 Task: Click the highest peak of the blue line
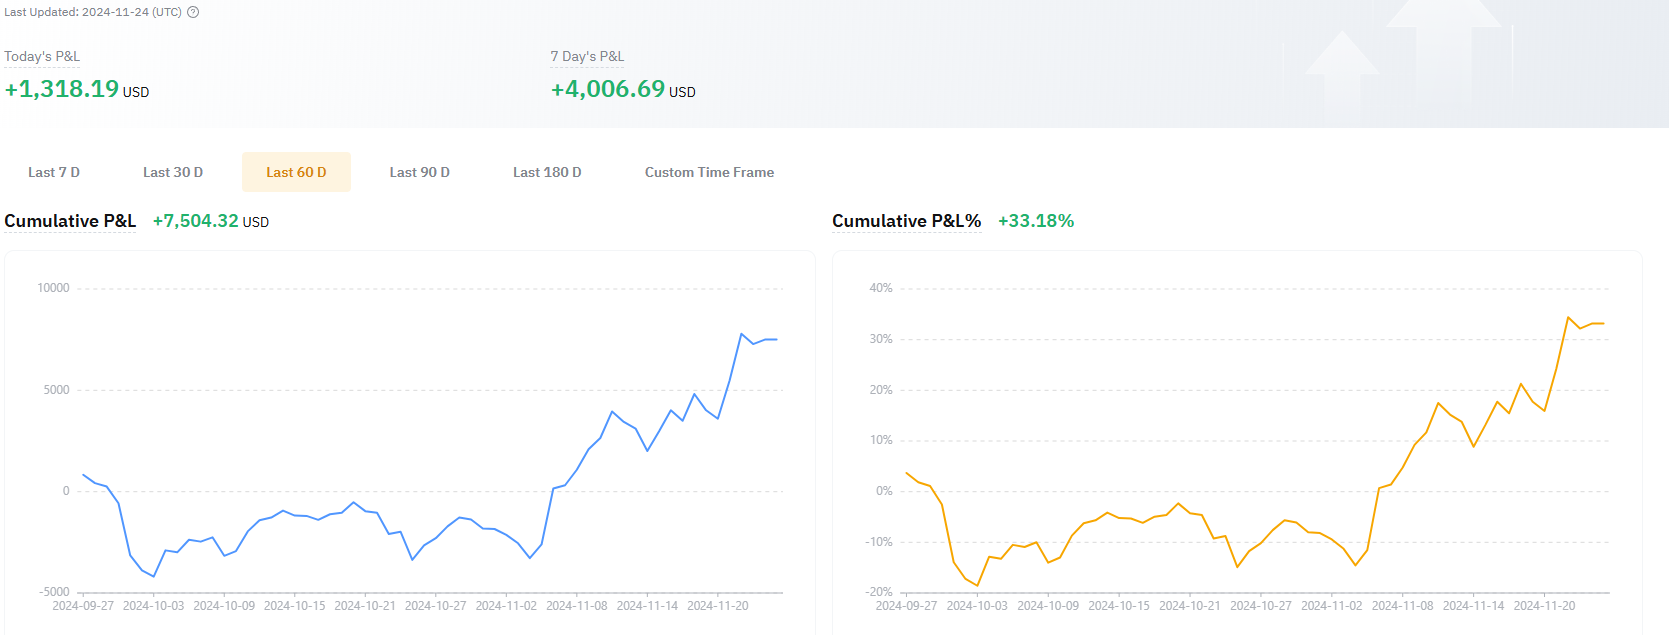point(742,334)
